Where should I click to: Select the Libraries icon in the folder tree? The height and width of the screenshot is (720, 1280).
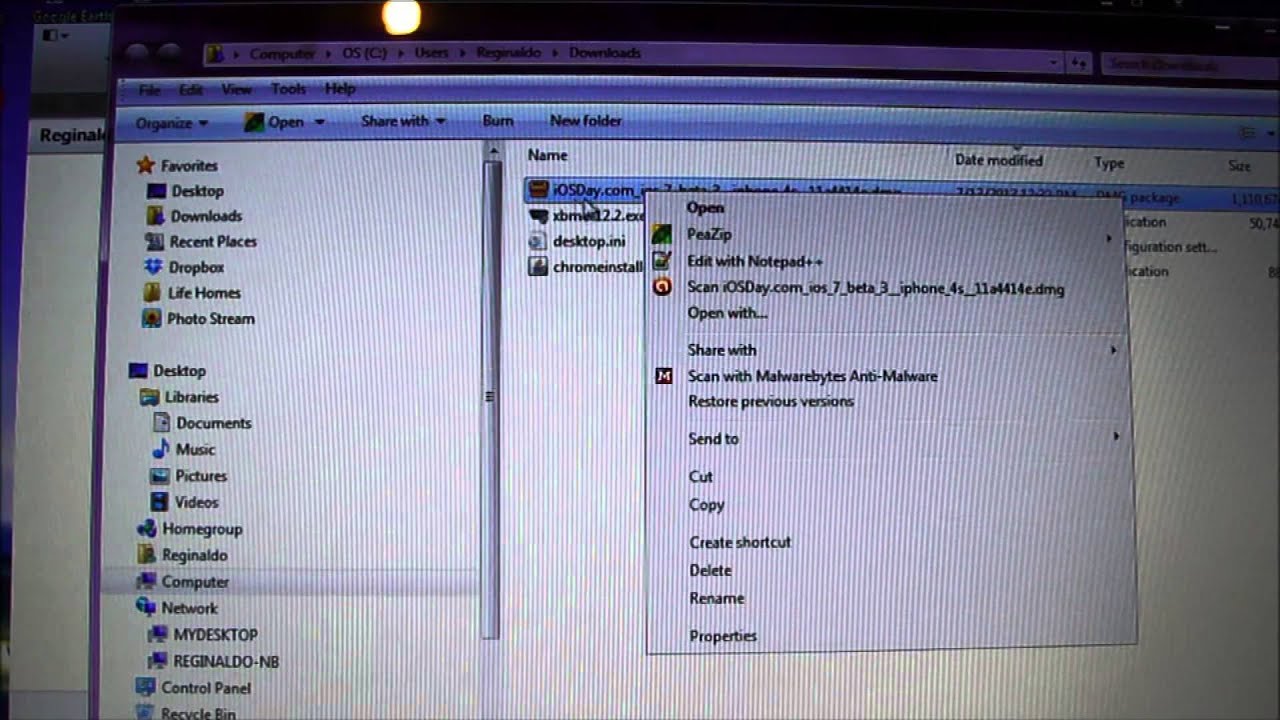149,397
